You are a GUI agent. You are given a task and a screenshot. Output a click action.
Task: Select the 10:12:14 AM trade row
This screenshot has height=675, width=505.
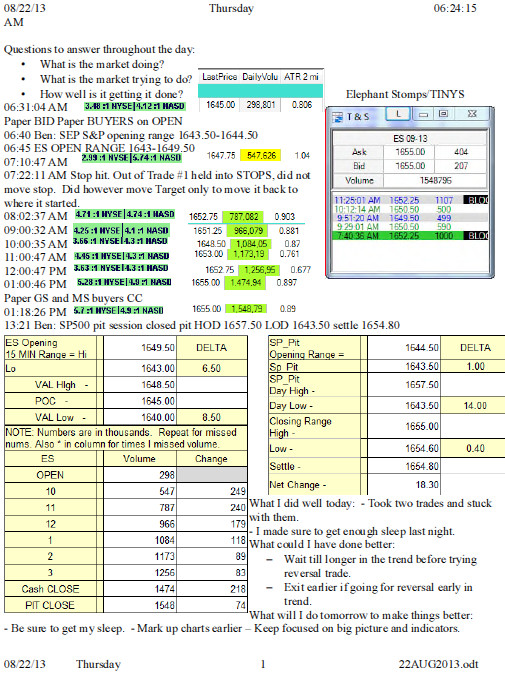click(x=411, y=209)
